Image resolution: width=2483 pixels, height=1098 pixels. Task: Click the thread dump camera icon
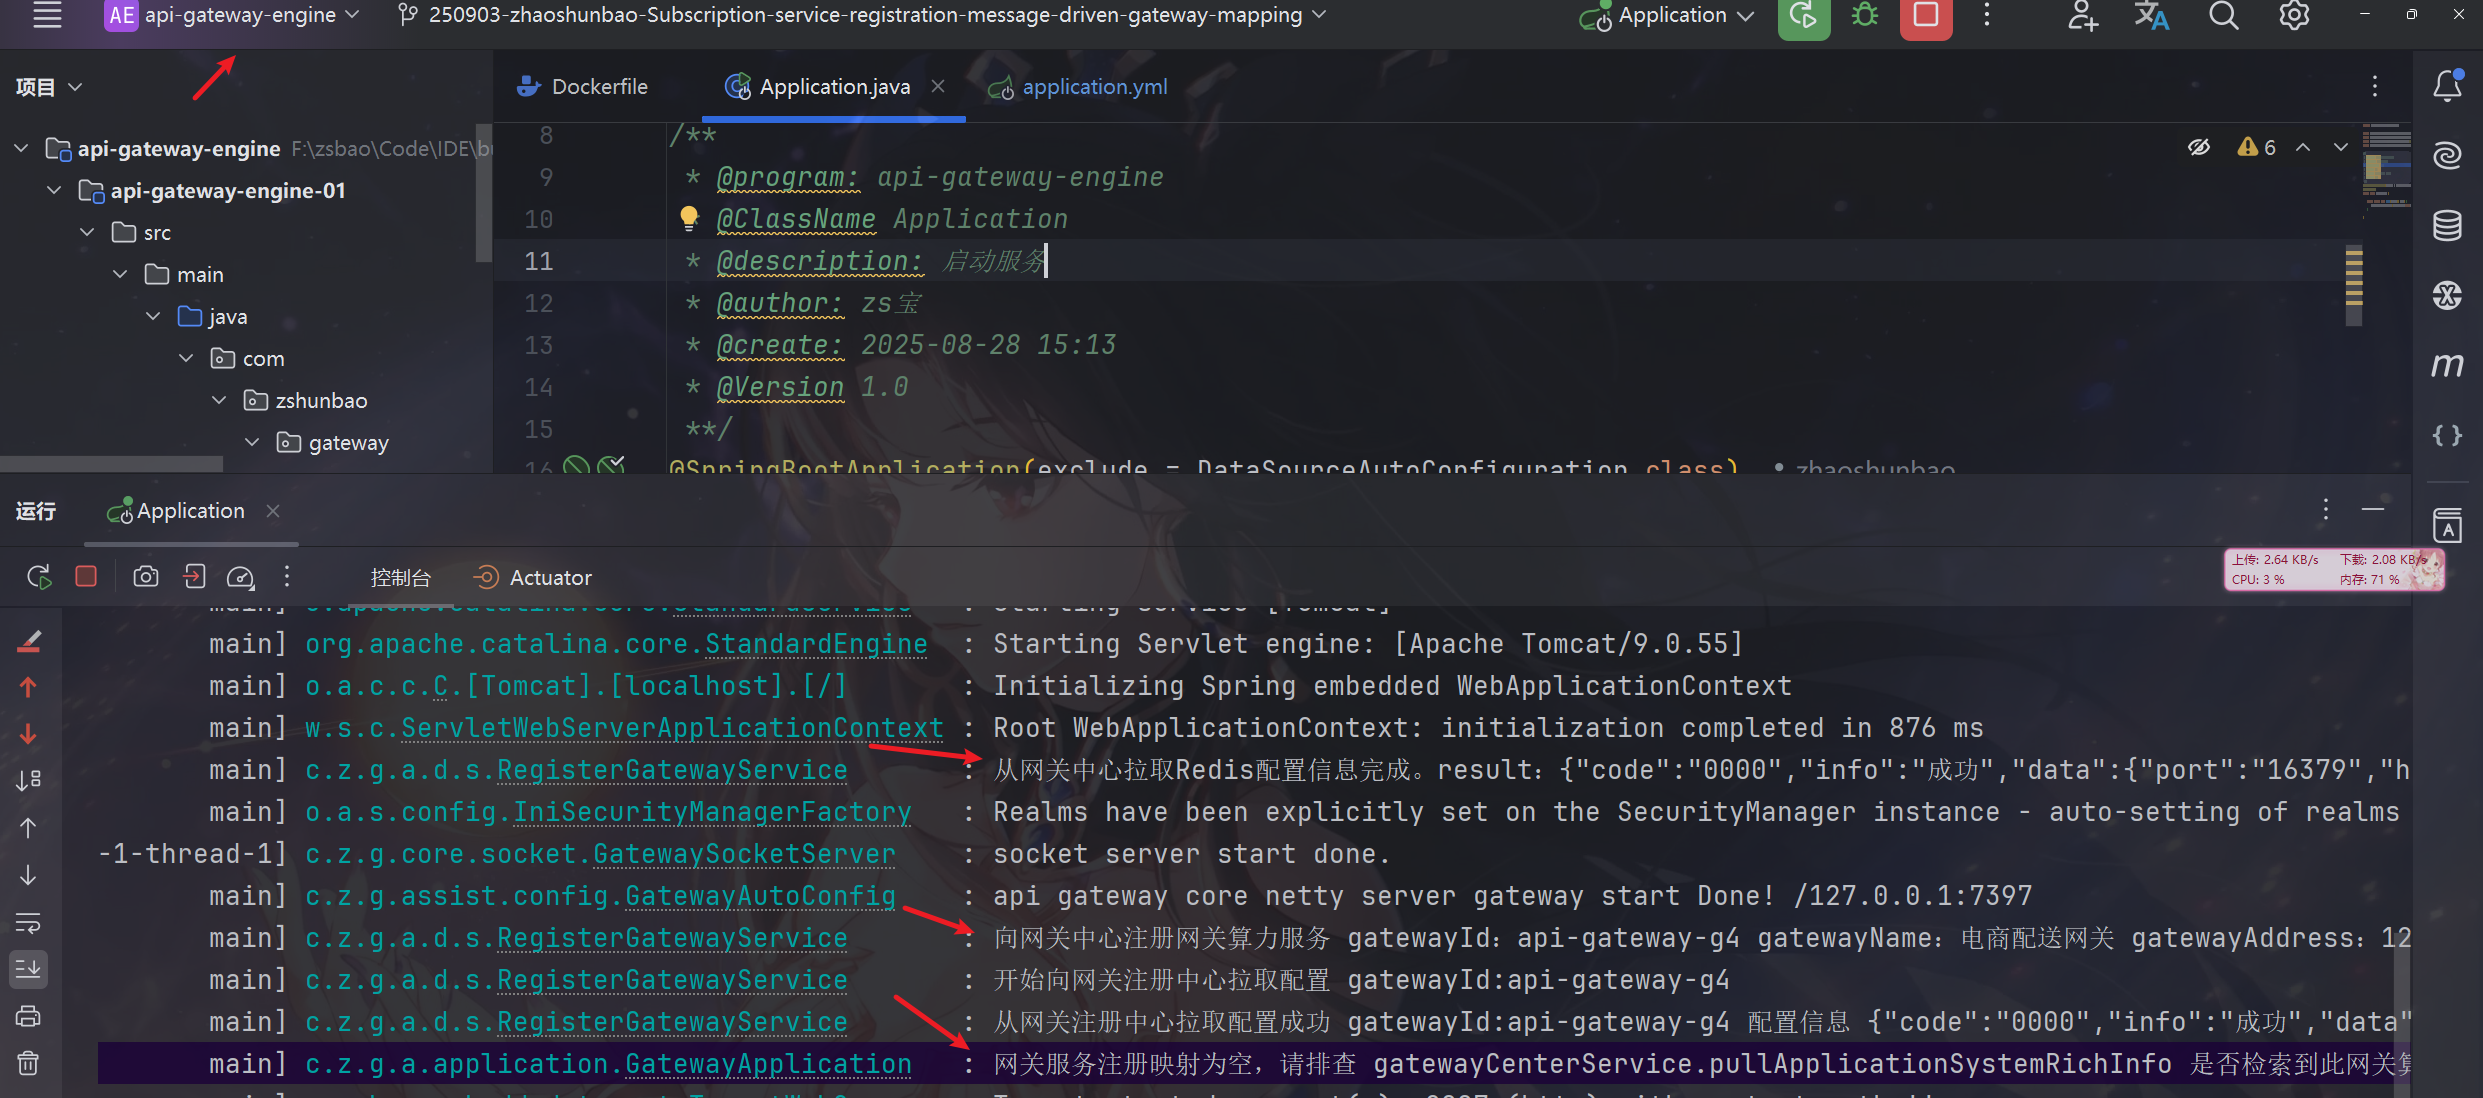pyautogui.click(x=146, y=577)
